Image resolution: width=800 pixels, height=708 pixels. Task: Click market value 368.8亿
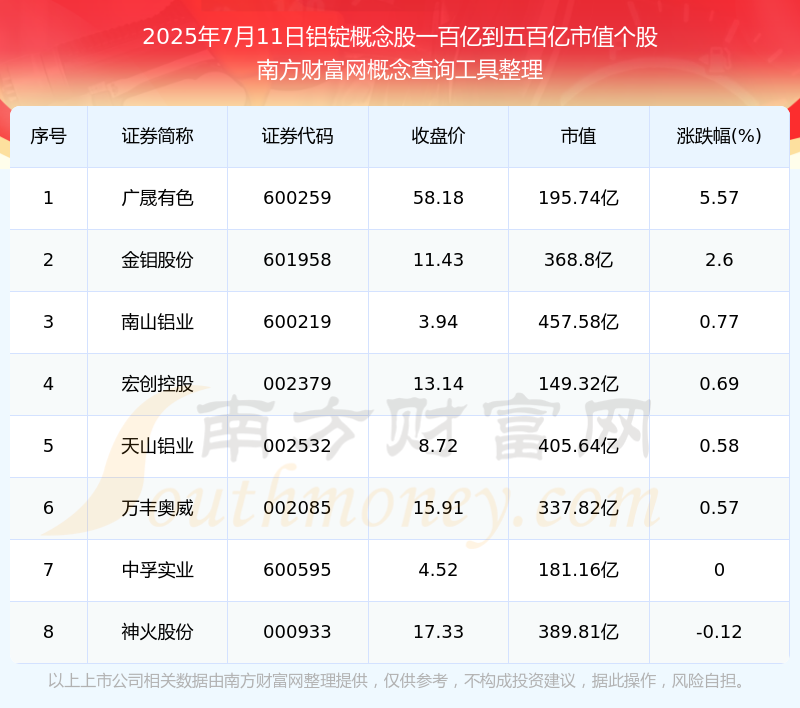[x=579, y=260]
